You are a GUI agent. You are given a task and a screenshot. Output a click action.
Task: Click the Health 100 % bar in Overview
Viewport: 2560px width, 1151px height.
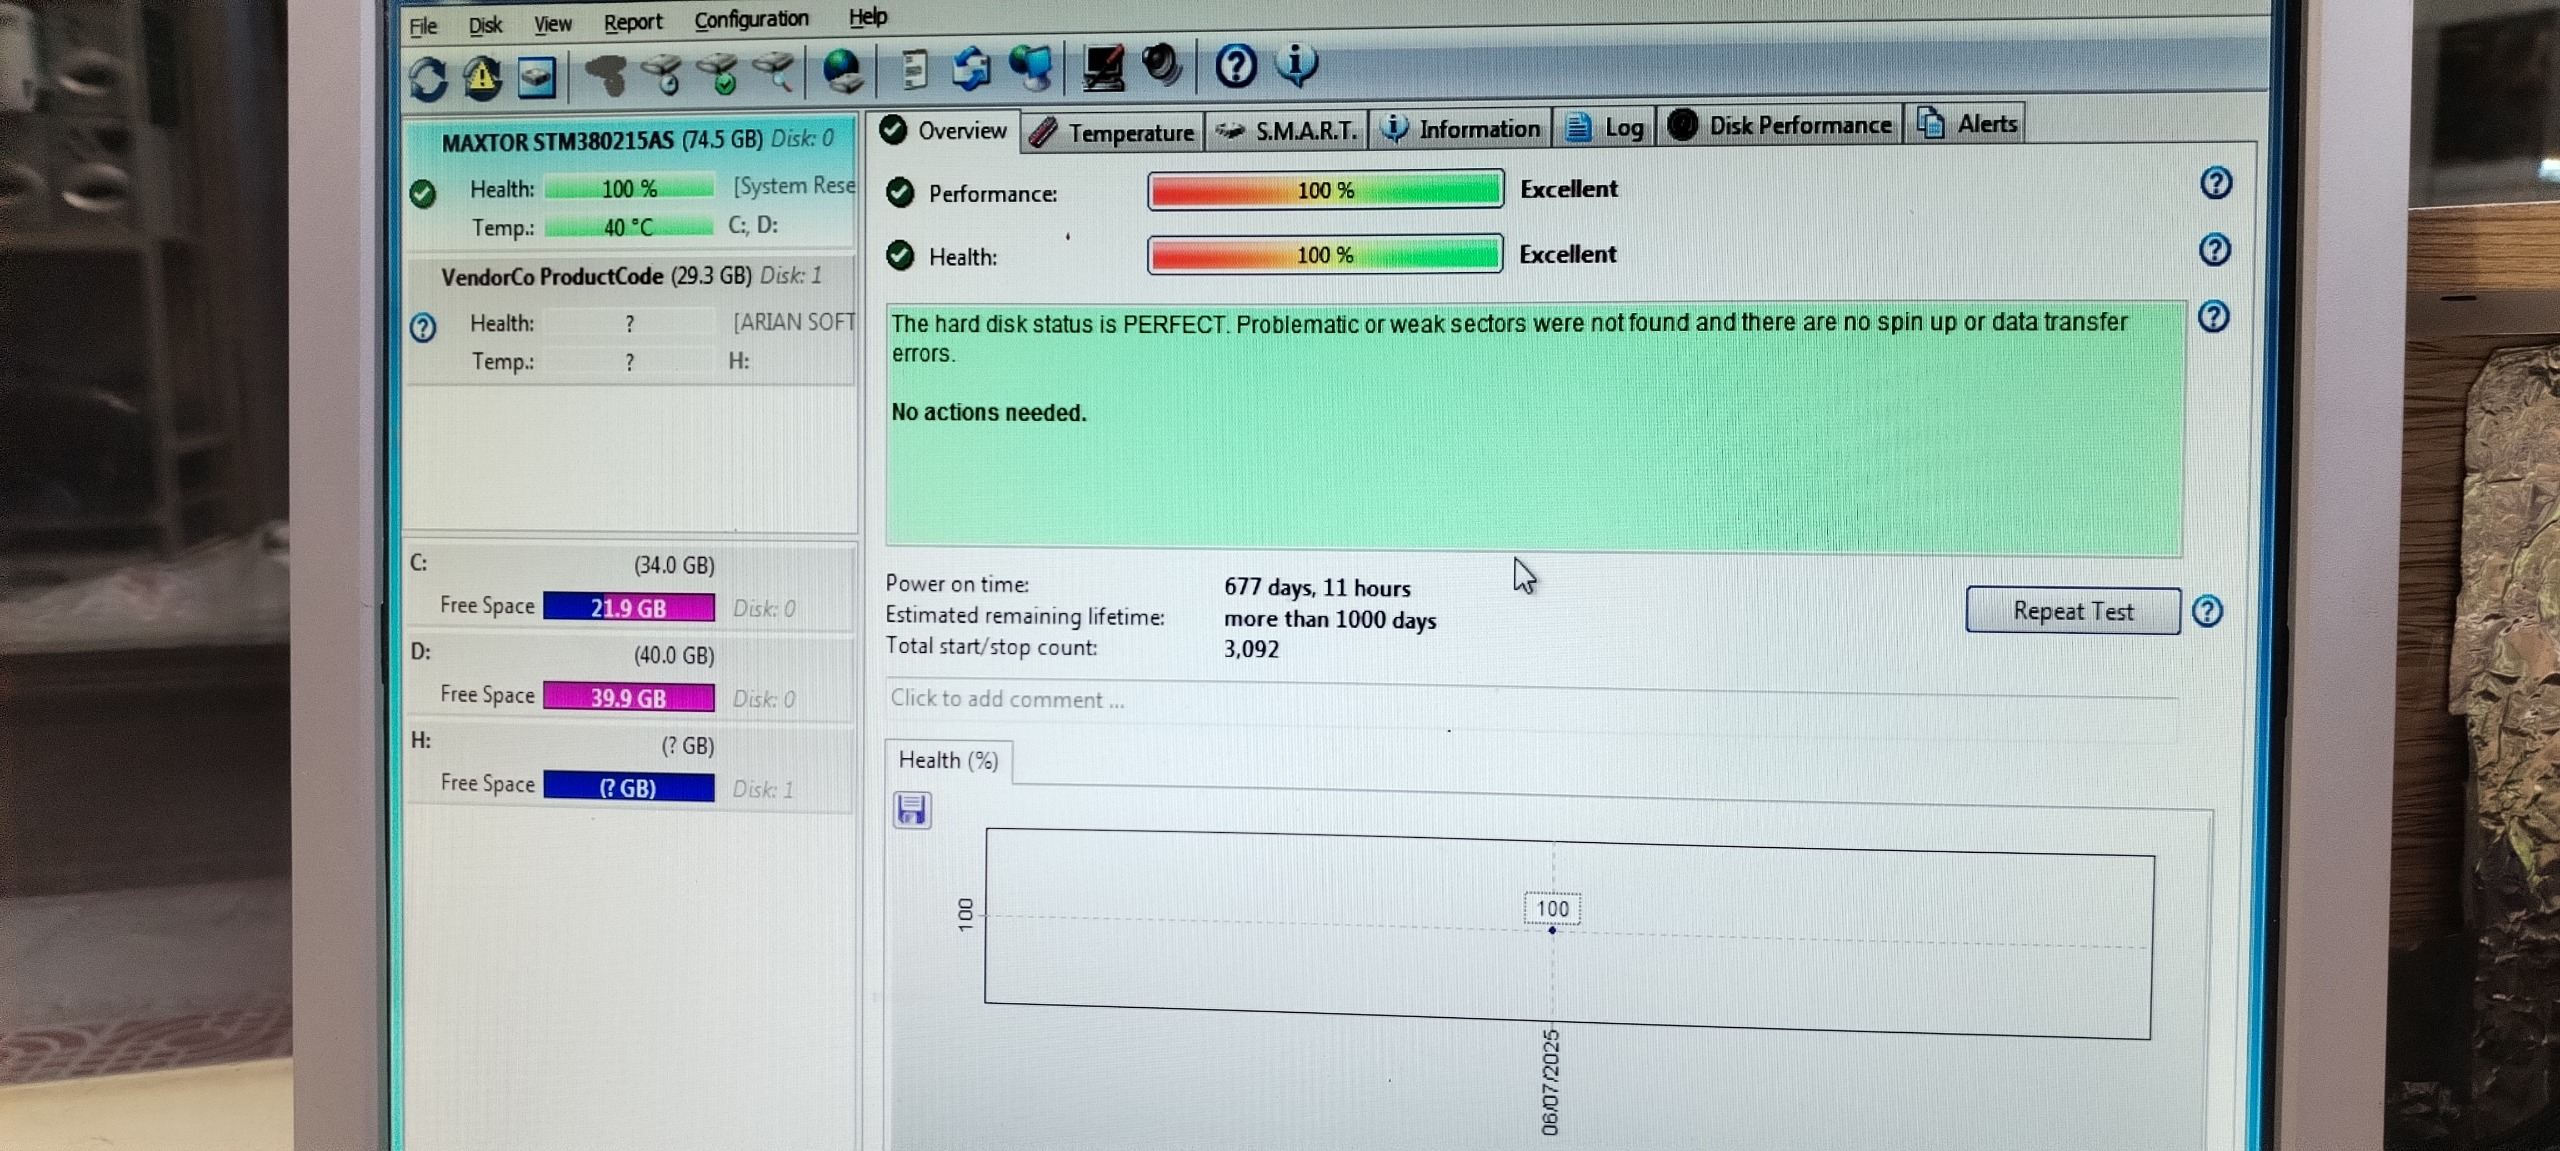click(1325, 255)
